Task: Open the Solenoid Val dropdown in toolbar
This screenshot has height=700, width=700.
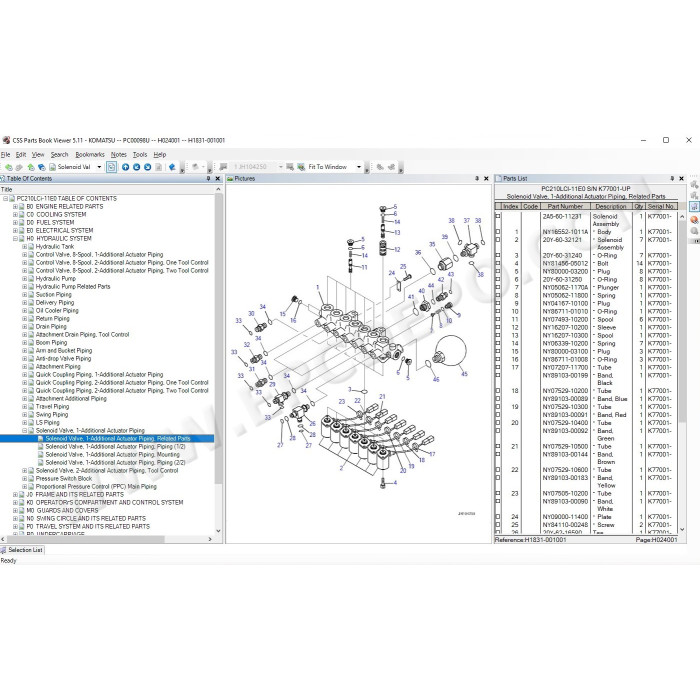Action: 99,167
